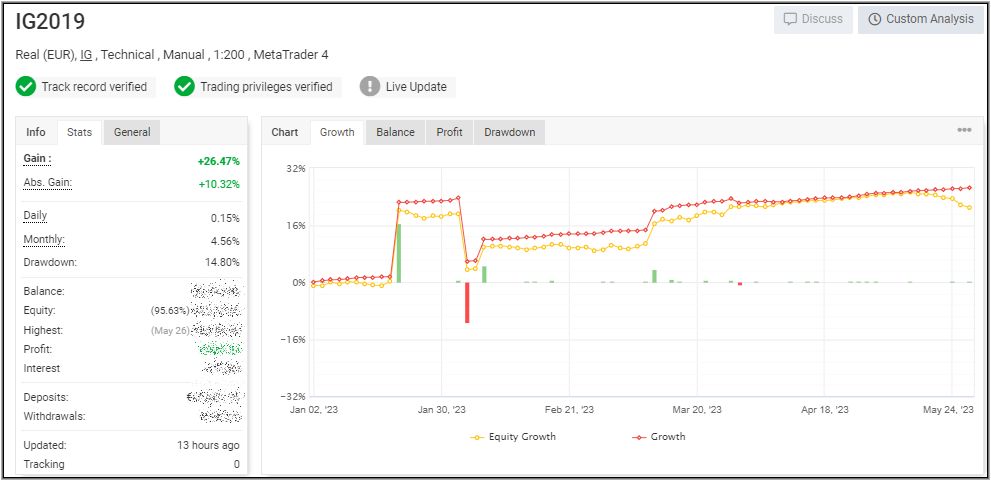This screenshot has height=481, width=991.
Task: Switch to the Profit chart tab
Action: (x=449, y=132)
